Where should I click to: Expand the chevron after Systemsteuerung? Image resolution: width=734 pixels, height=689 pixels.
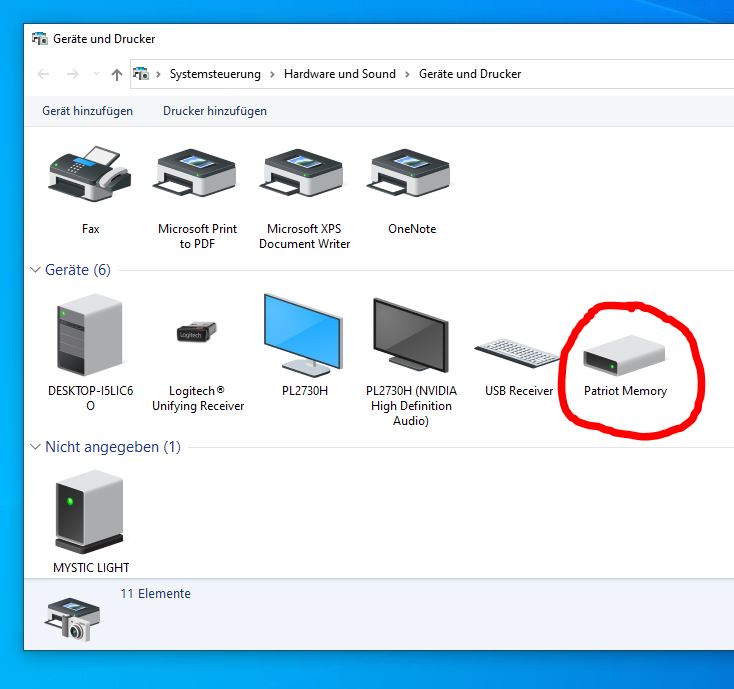click(x=272, y=74)
